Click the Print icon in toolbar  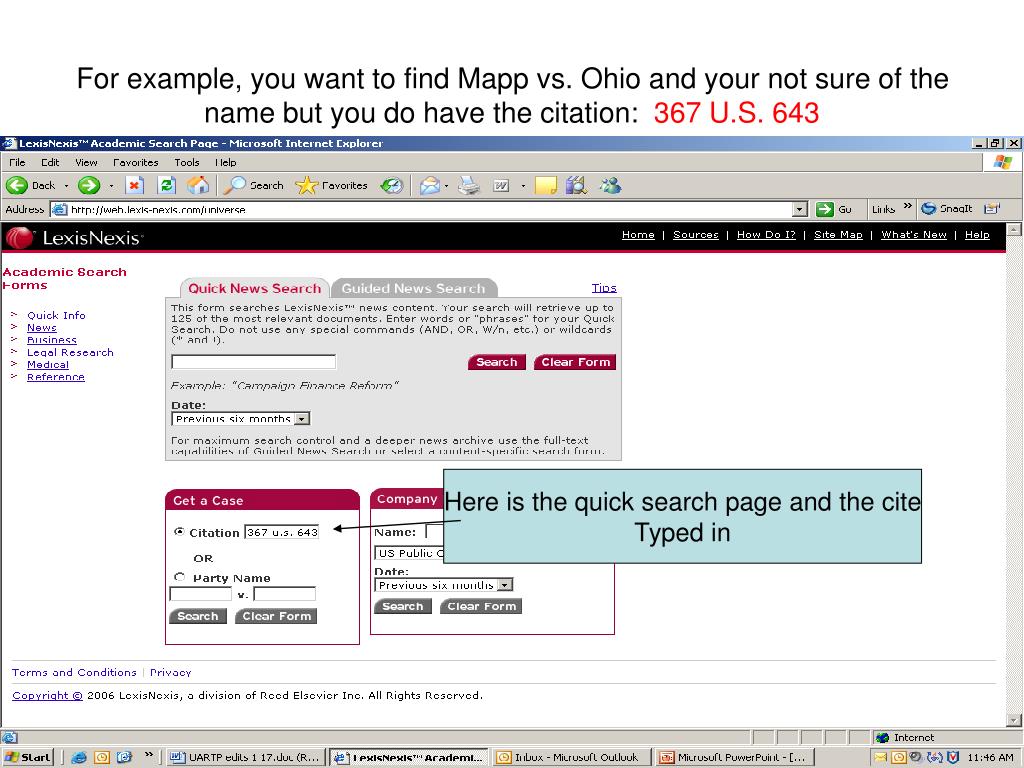pyautogui.click(x=468, y=185)
